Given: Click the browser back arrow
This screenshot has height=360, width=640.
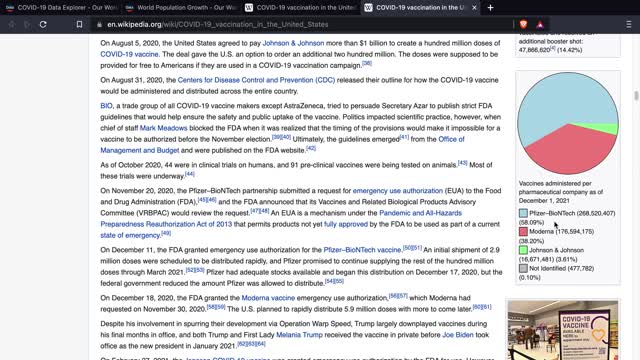Looking at the screenshot, I should [x=11, y=24].
